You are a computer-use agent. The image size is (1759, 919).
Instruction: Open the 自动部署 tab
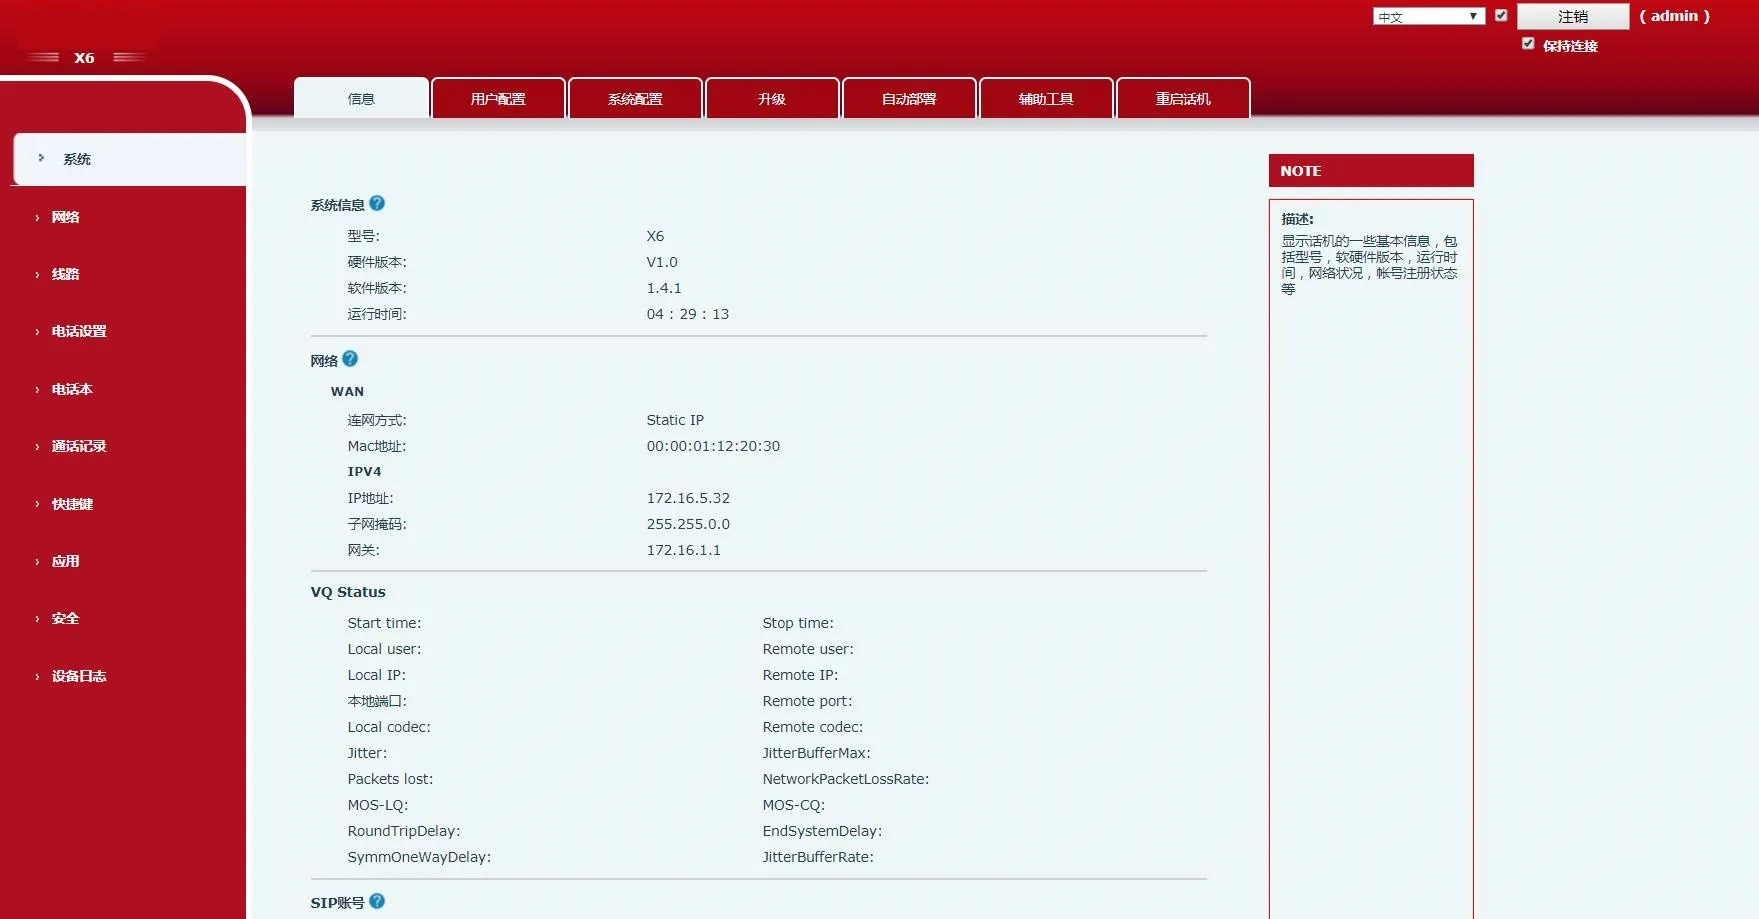coord(909,97)
